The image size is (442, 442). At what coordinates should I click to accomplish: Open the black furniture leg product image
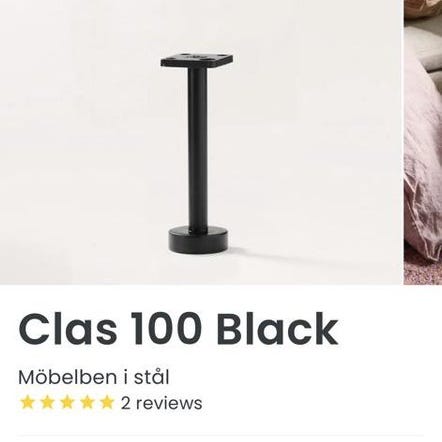(201, 142)
